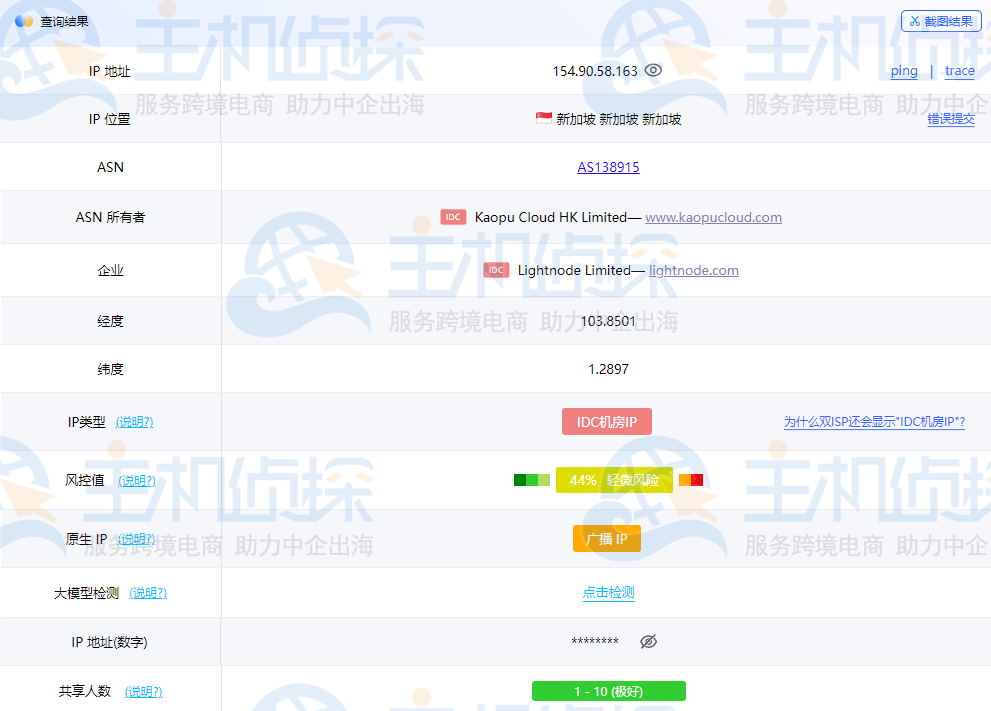
Task: Click the IDC tag beside Kaopu Cloud HK Limited
Action: click(x=453, y=217)
